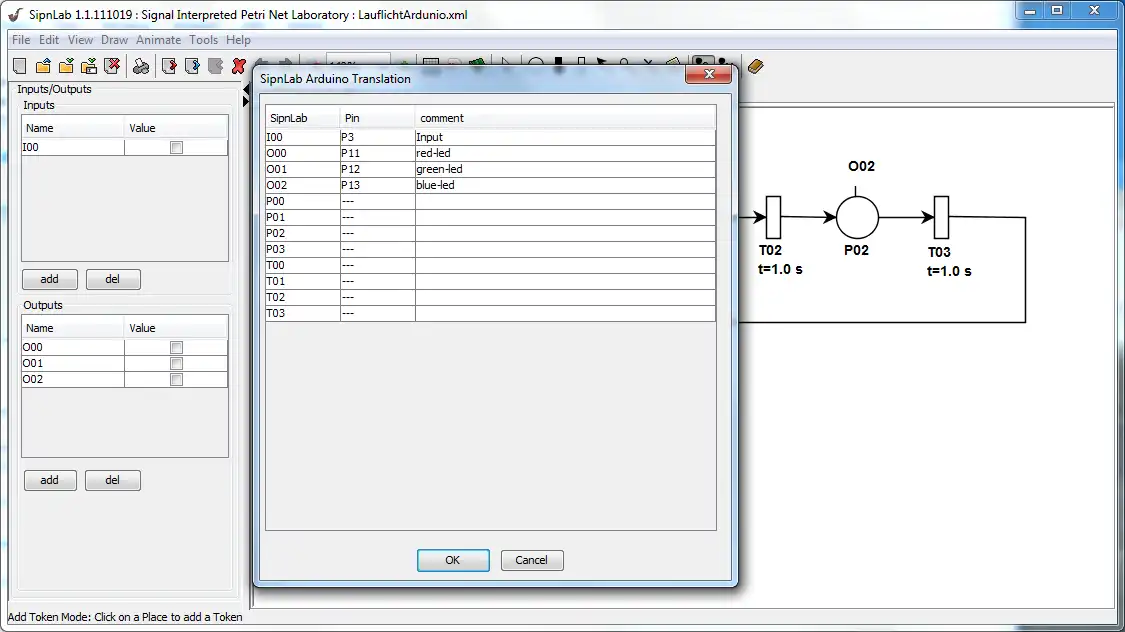Viewport: 1125px width, 632px height.
Task: Select the O00 row in Outputs list
Action: pos(125,347)
